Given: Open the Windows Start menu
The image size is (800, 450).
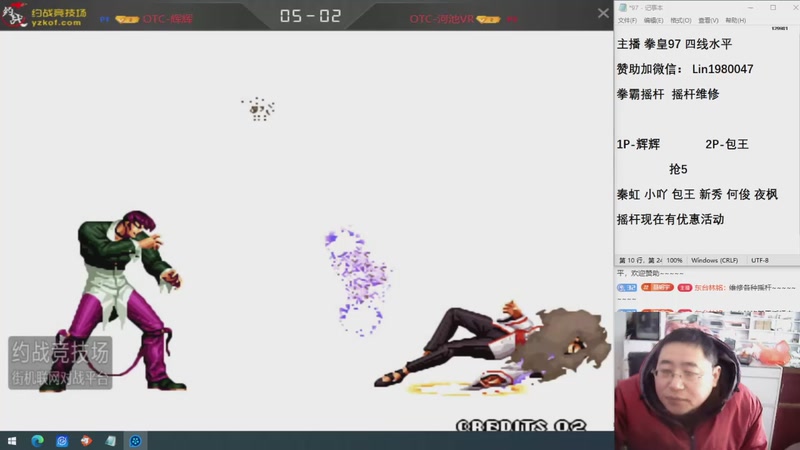Looking at the screenshot, I should [x=12, y=441].
